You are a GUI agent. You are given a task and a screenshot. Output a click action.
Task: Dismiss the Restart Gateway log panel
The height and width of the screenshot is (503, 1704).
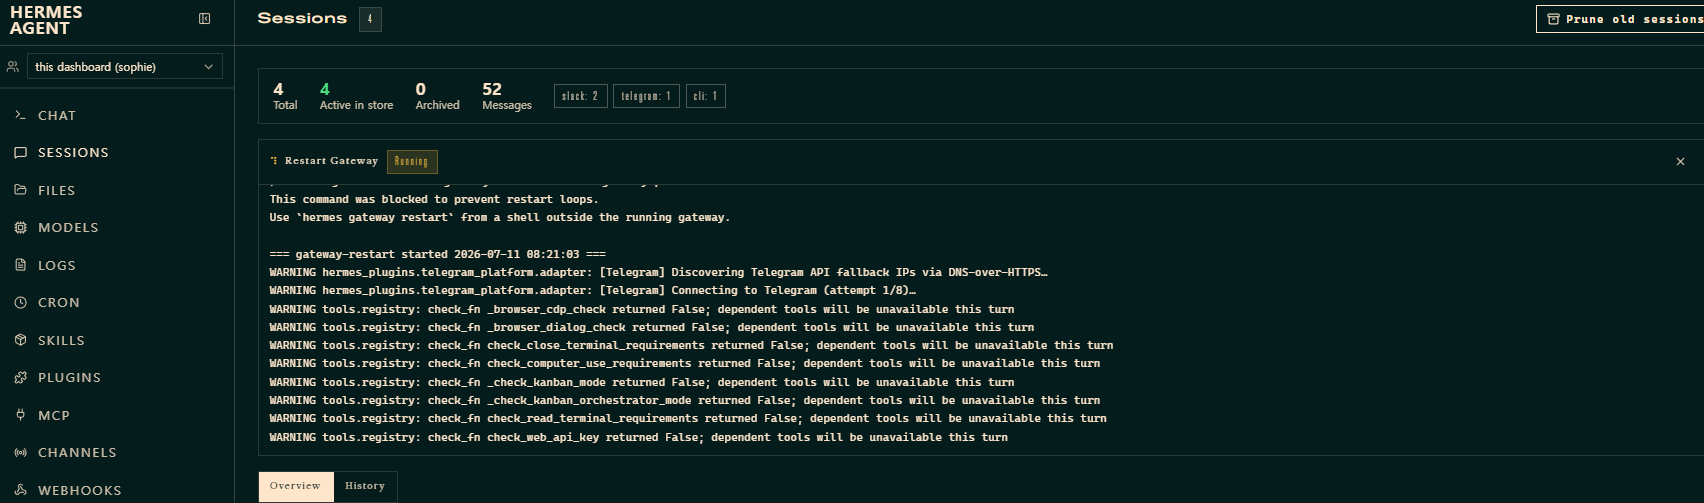[x=1680, y=161]
